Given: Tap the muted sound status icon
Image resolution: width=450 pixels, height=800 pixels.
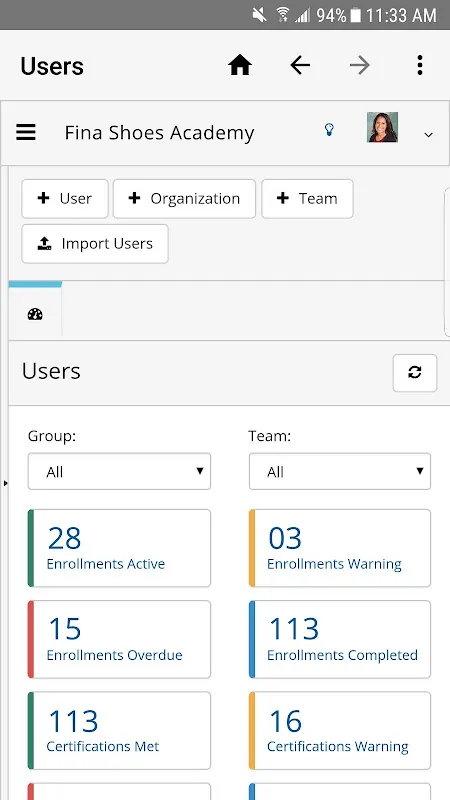Looking at the screenshot, I should click(259, 15).
